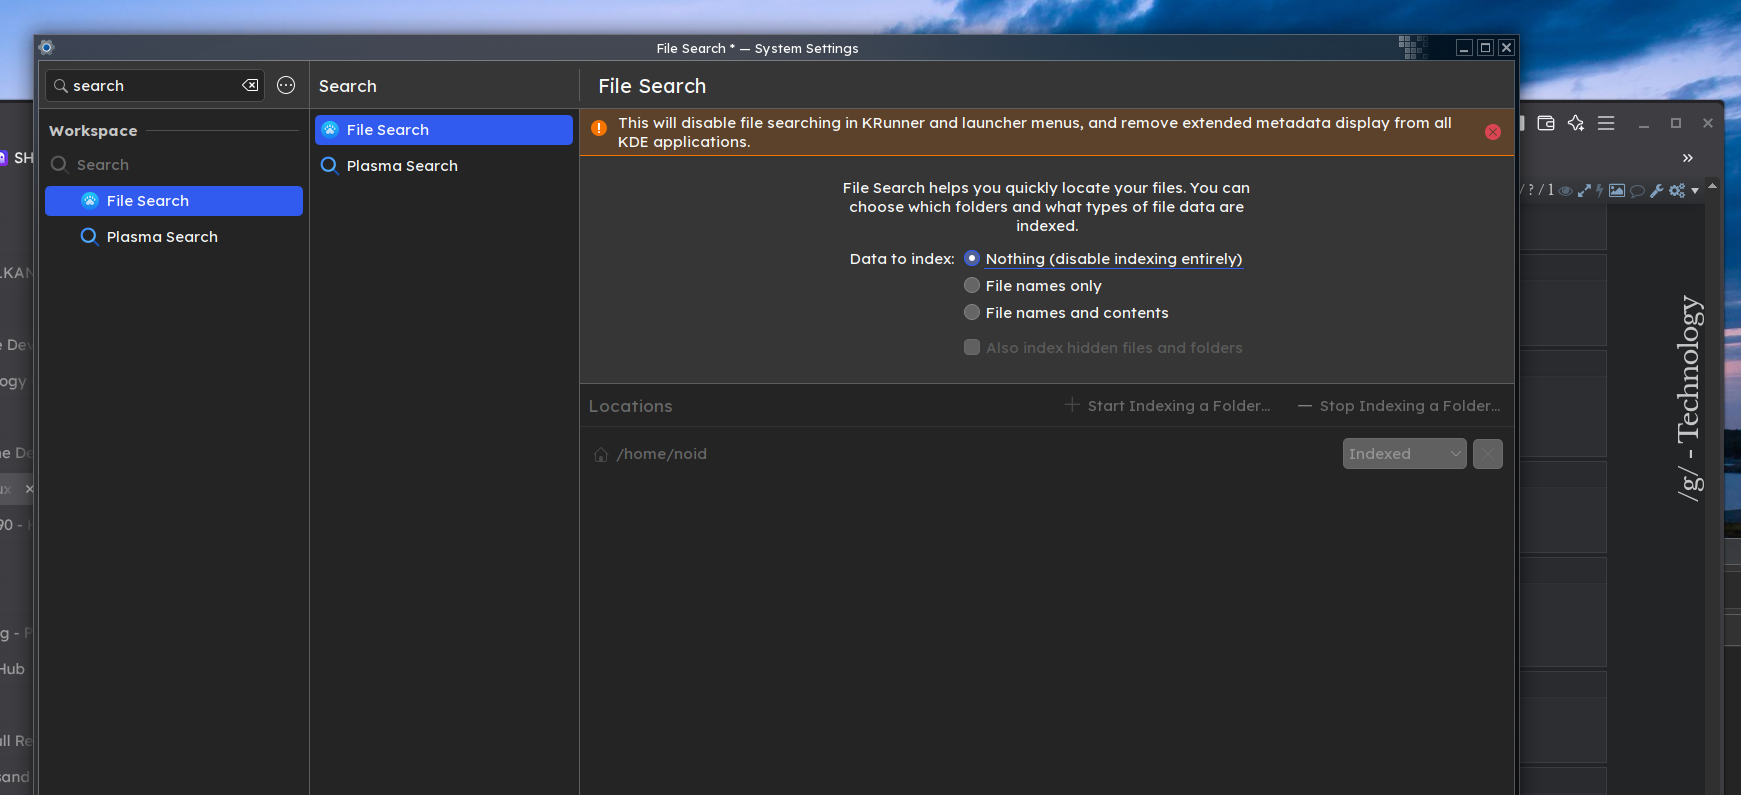Click Start Indexing a Folder… button
This screenshot has height=795, width=1741.
click(x=1168, y=406)
